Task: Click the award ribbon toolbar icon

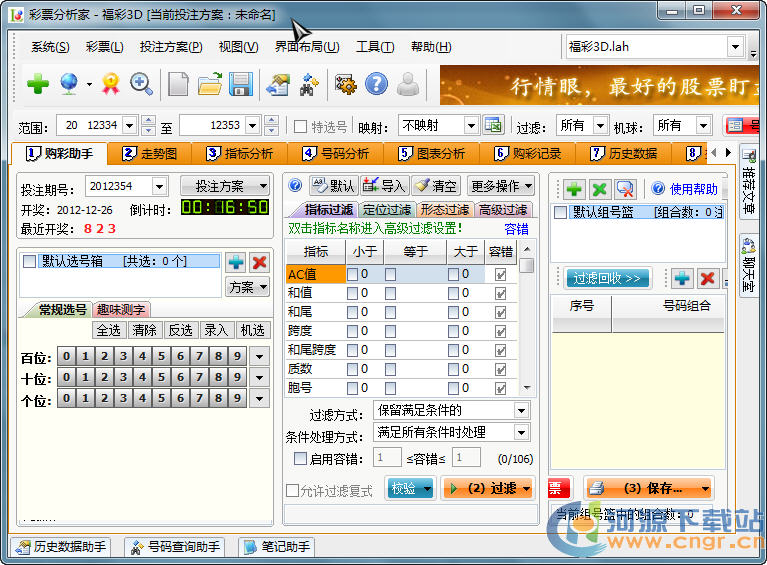Action: click(x=110, y=85)
